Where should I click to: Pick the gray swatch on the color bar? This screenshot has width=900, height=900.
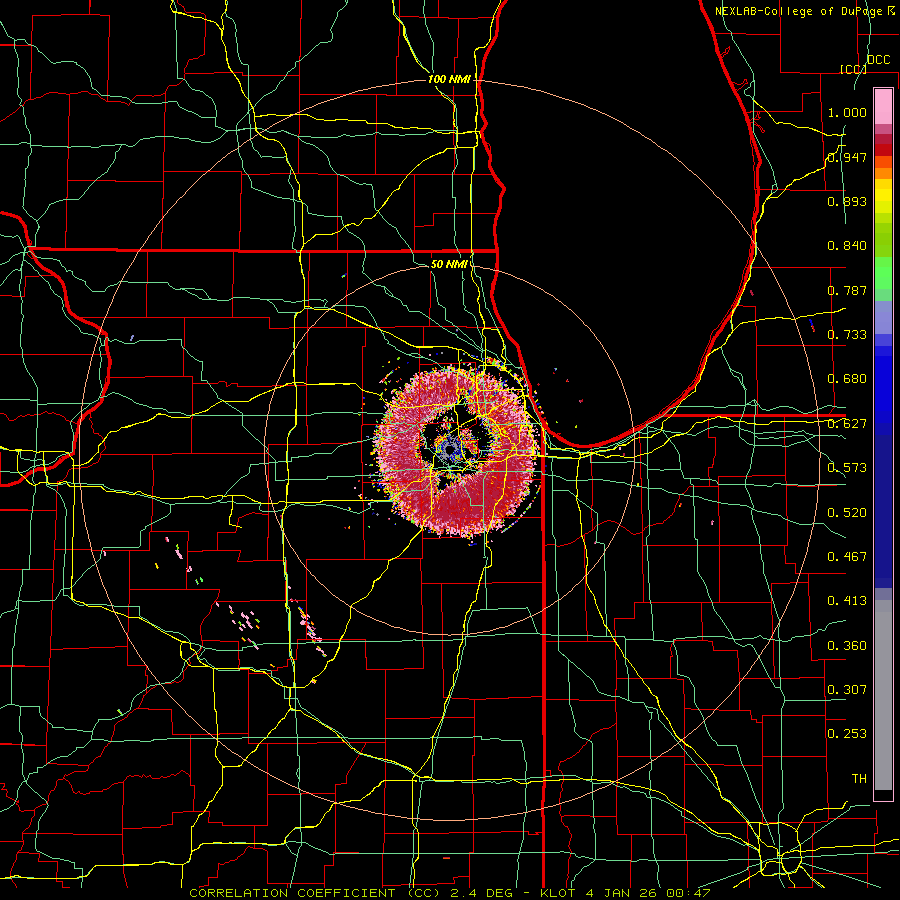[x=883, y=700]
